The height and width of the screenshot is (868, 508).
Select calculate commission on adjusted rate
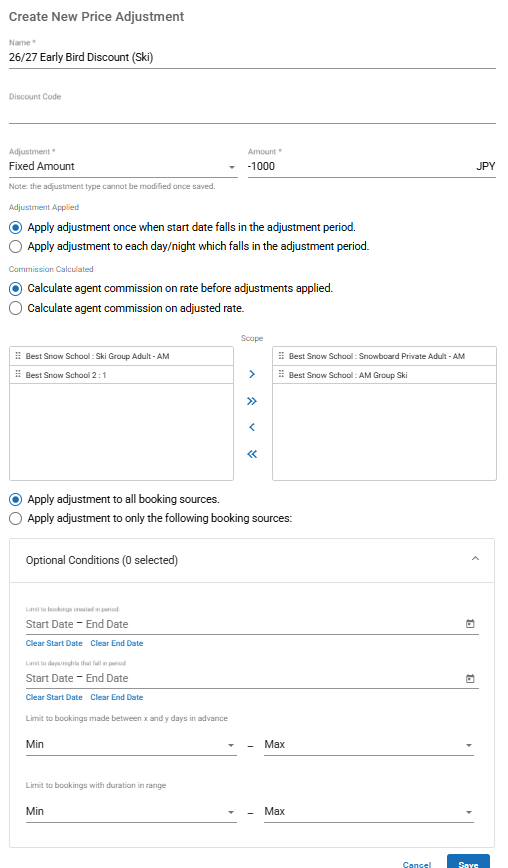15,308
